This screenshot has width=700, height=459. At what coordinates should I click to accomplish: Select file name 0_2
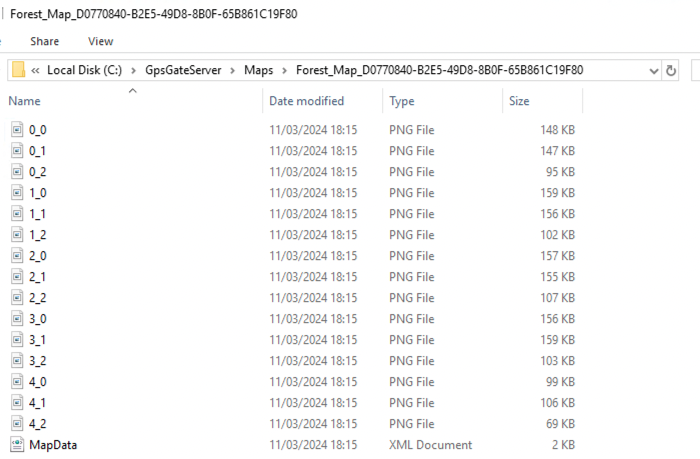38,172
